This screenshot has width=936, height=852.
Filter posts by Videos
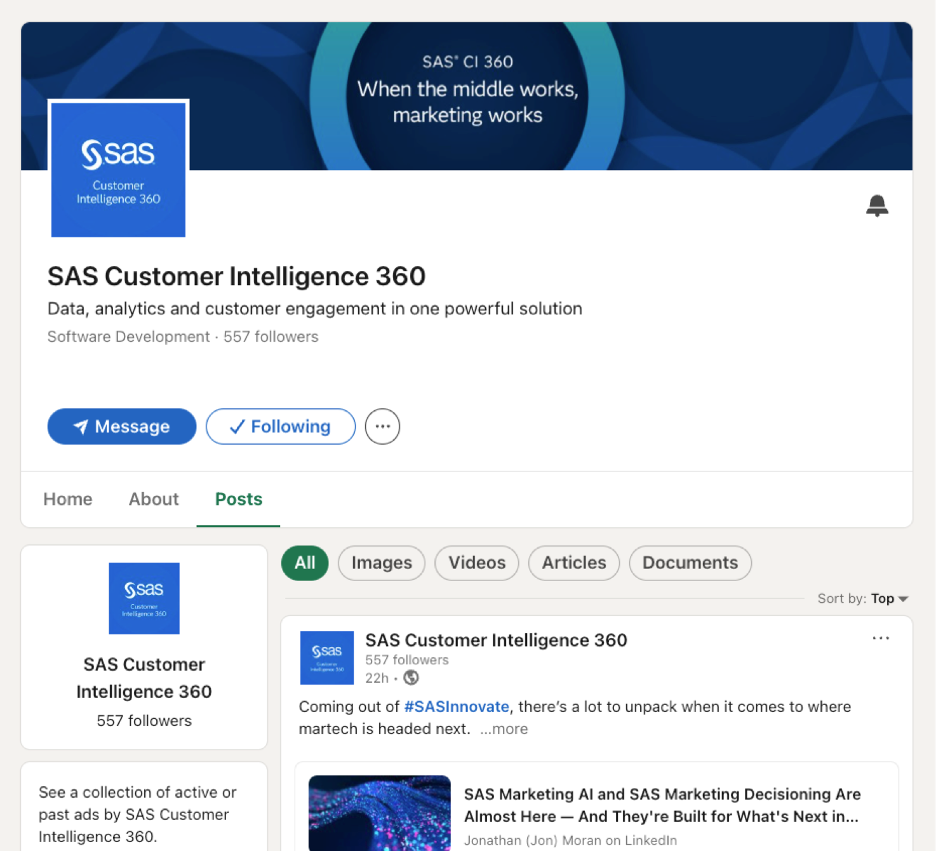point(476,562)
